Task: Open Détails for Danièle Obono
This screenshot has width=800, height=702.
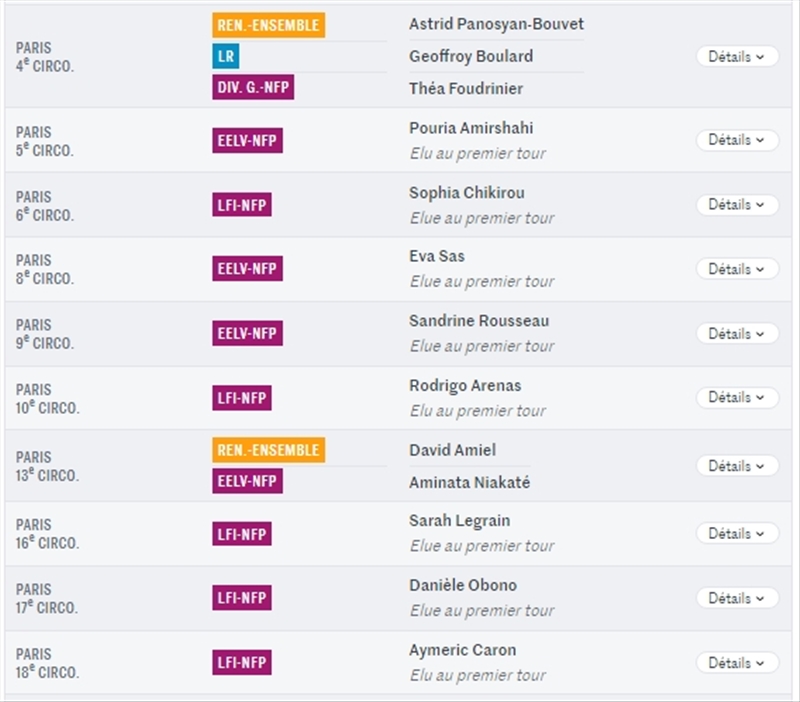Action: pyautogui.click(x=737, y=598)
